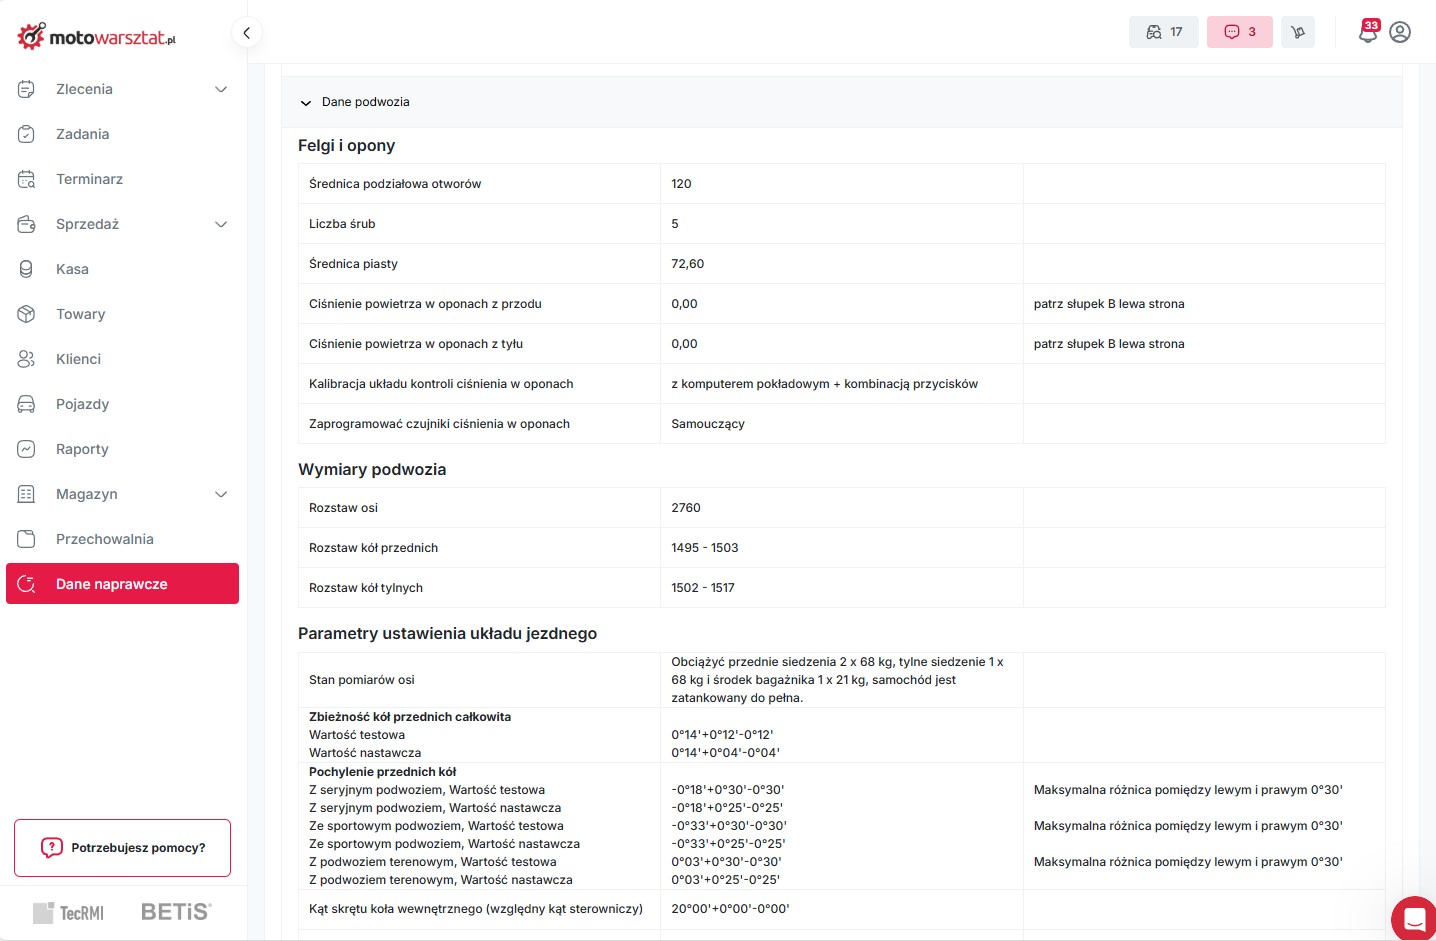
Task: Click the Potrzebujesz pomocy? button
Action: [x=122, y=848]
